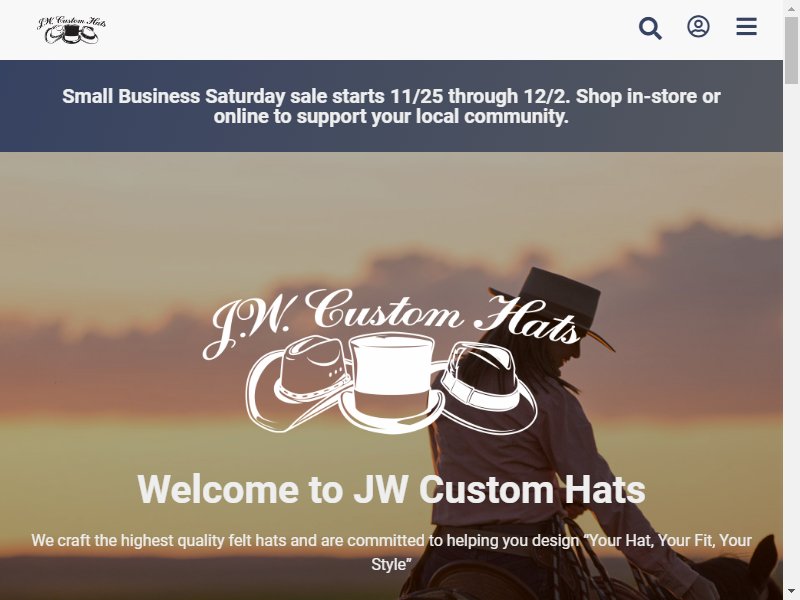This screenshot has height=600, width=800.
Task: Click the scrollbar up arrow
Action: pyautogui.click(x=791, y=7)
